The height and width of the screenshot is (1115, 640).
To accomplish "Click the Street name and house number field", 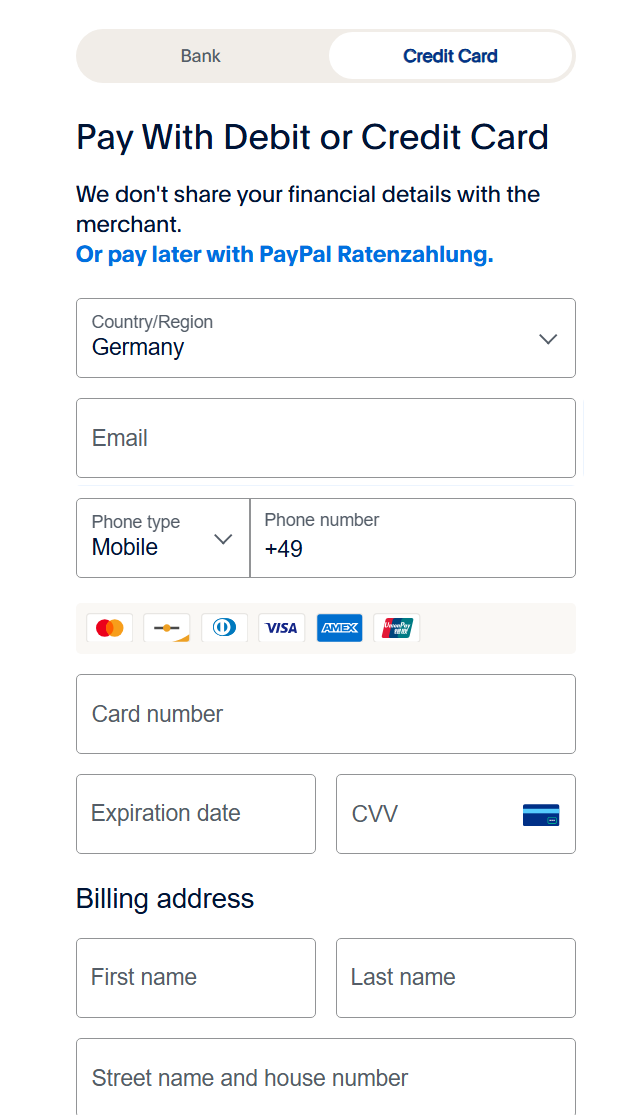I will point(325,1078).
